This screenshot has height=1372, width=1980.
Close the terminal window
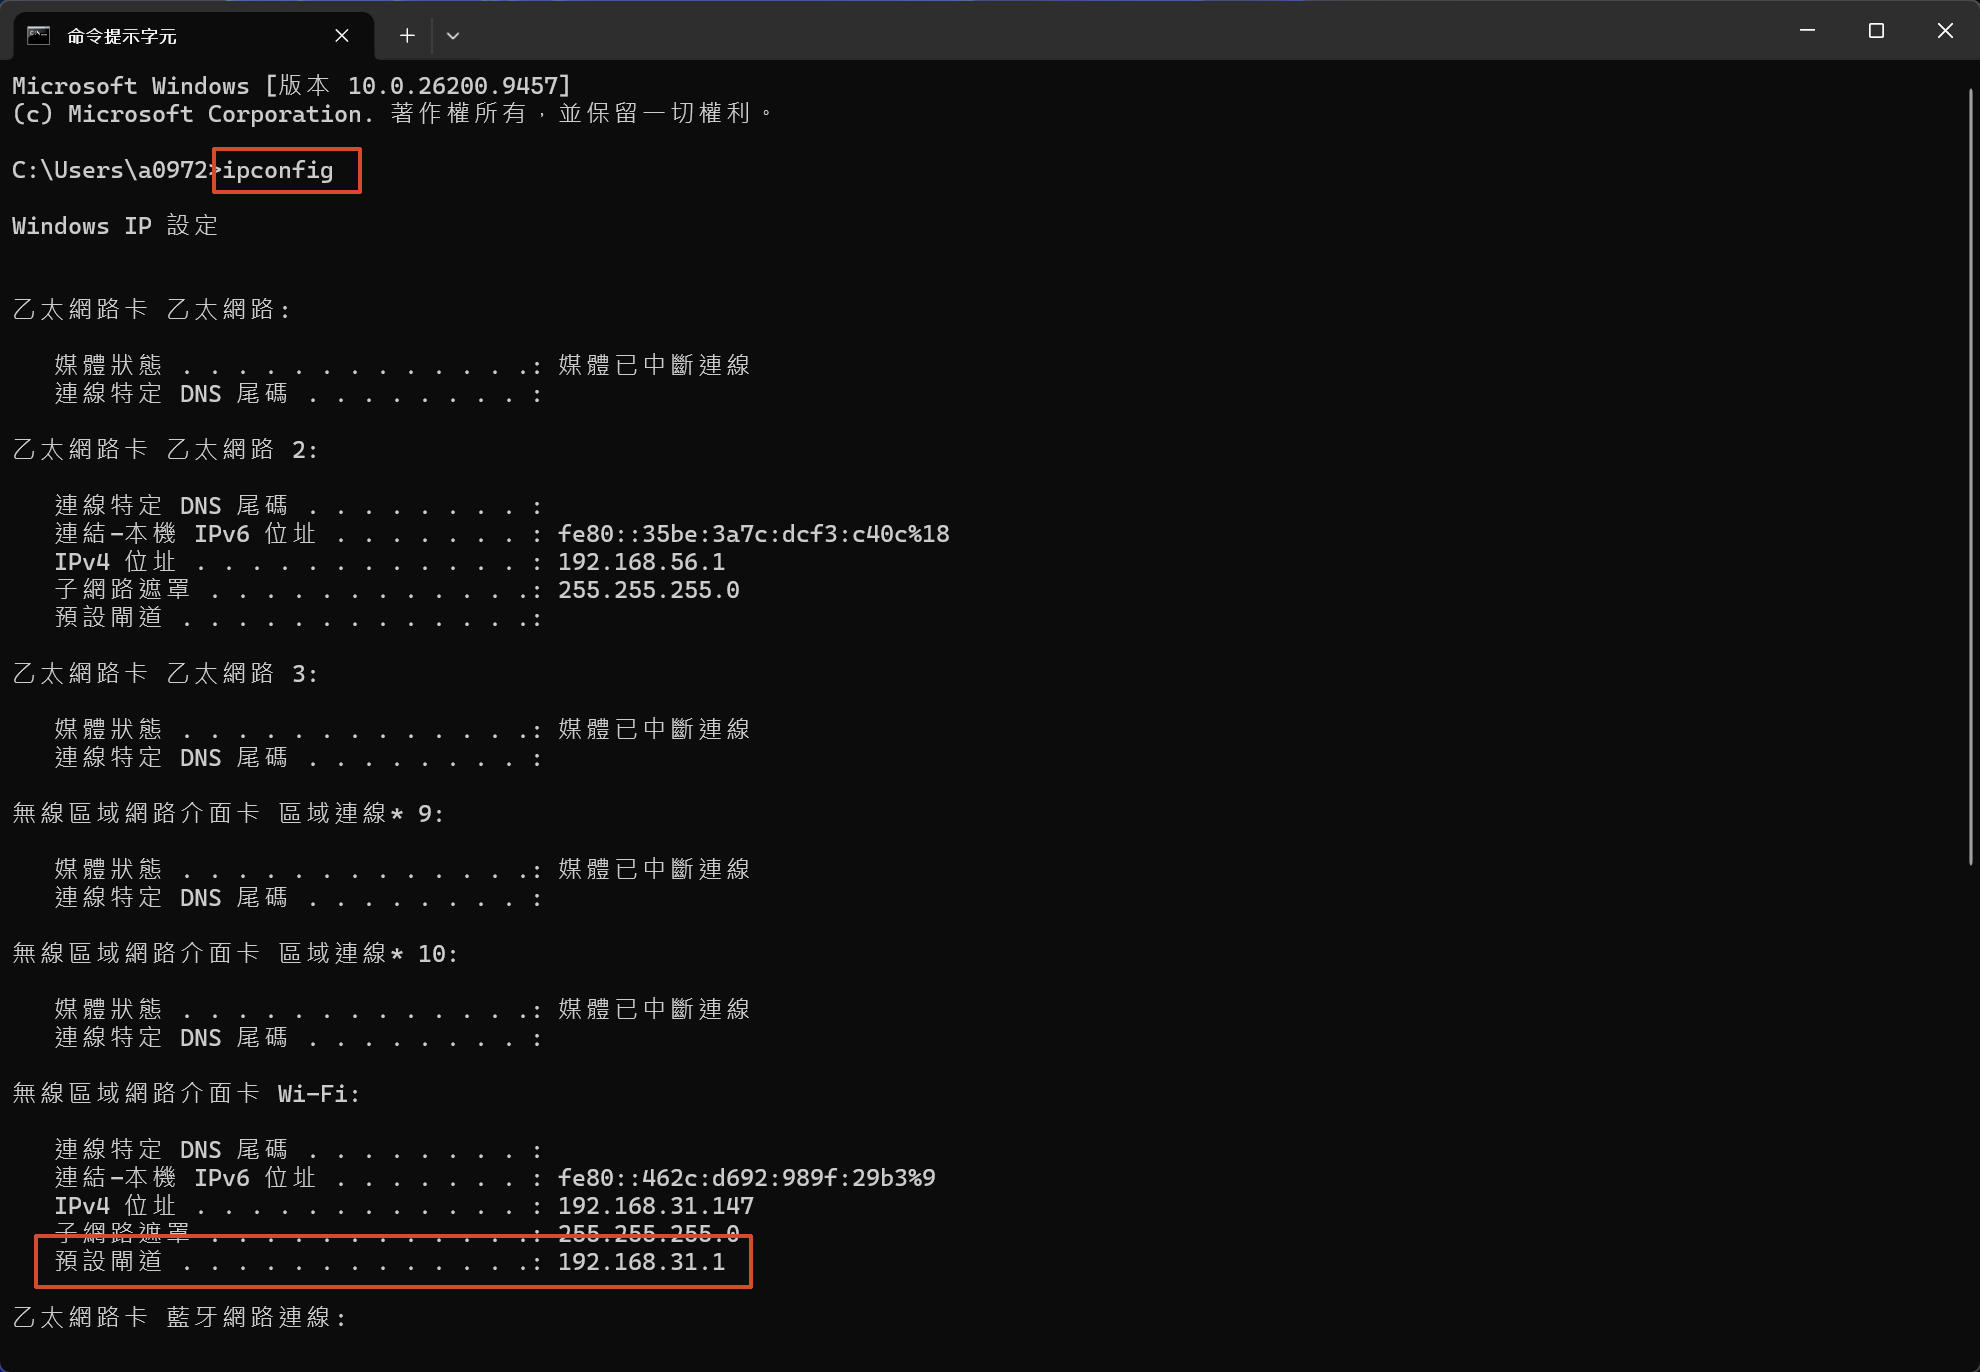[x=1945, y=31]
